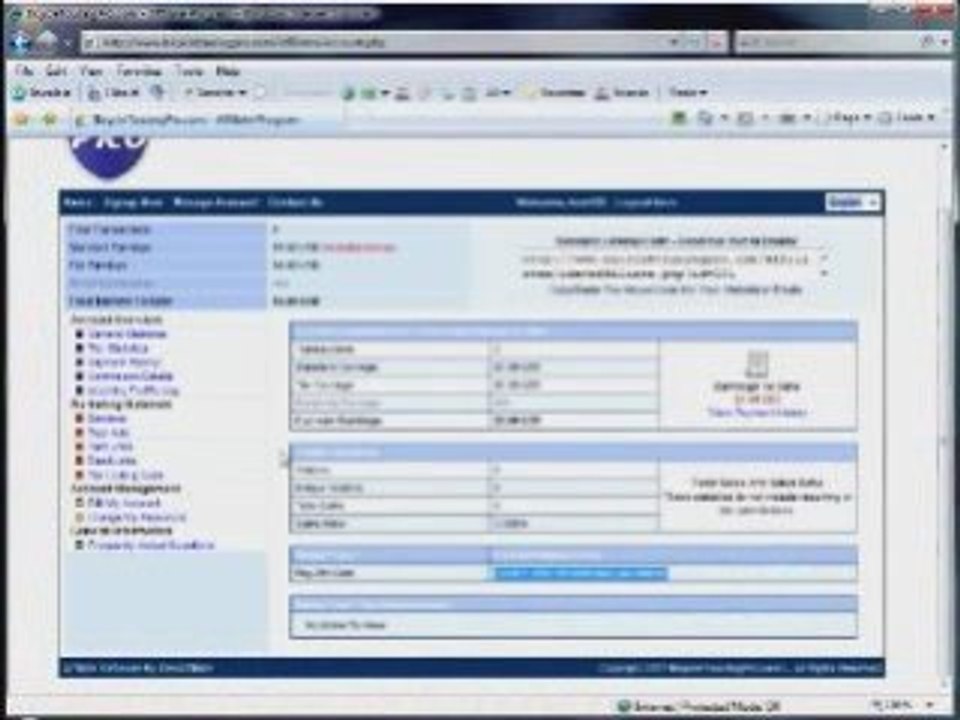Open the address bar history dropdown arrow
Image resolution: width=960 pixels, height=720 pixels.
coord(673,42)
